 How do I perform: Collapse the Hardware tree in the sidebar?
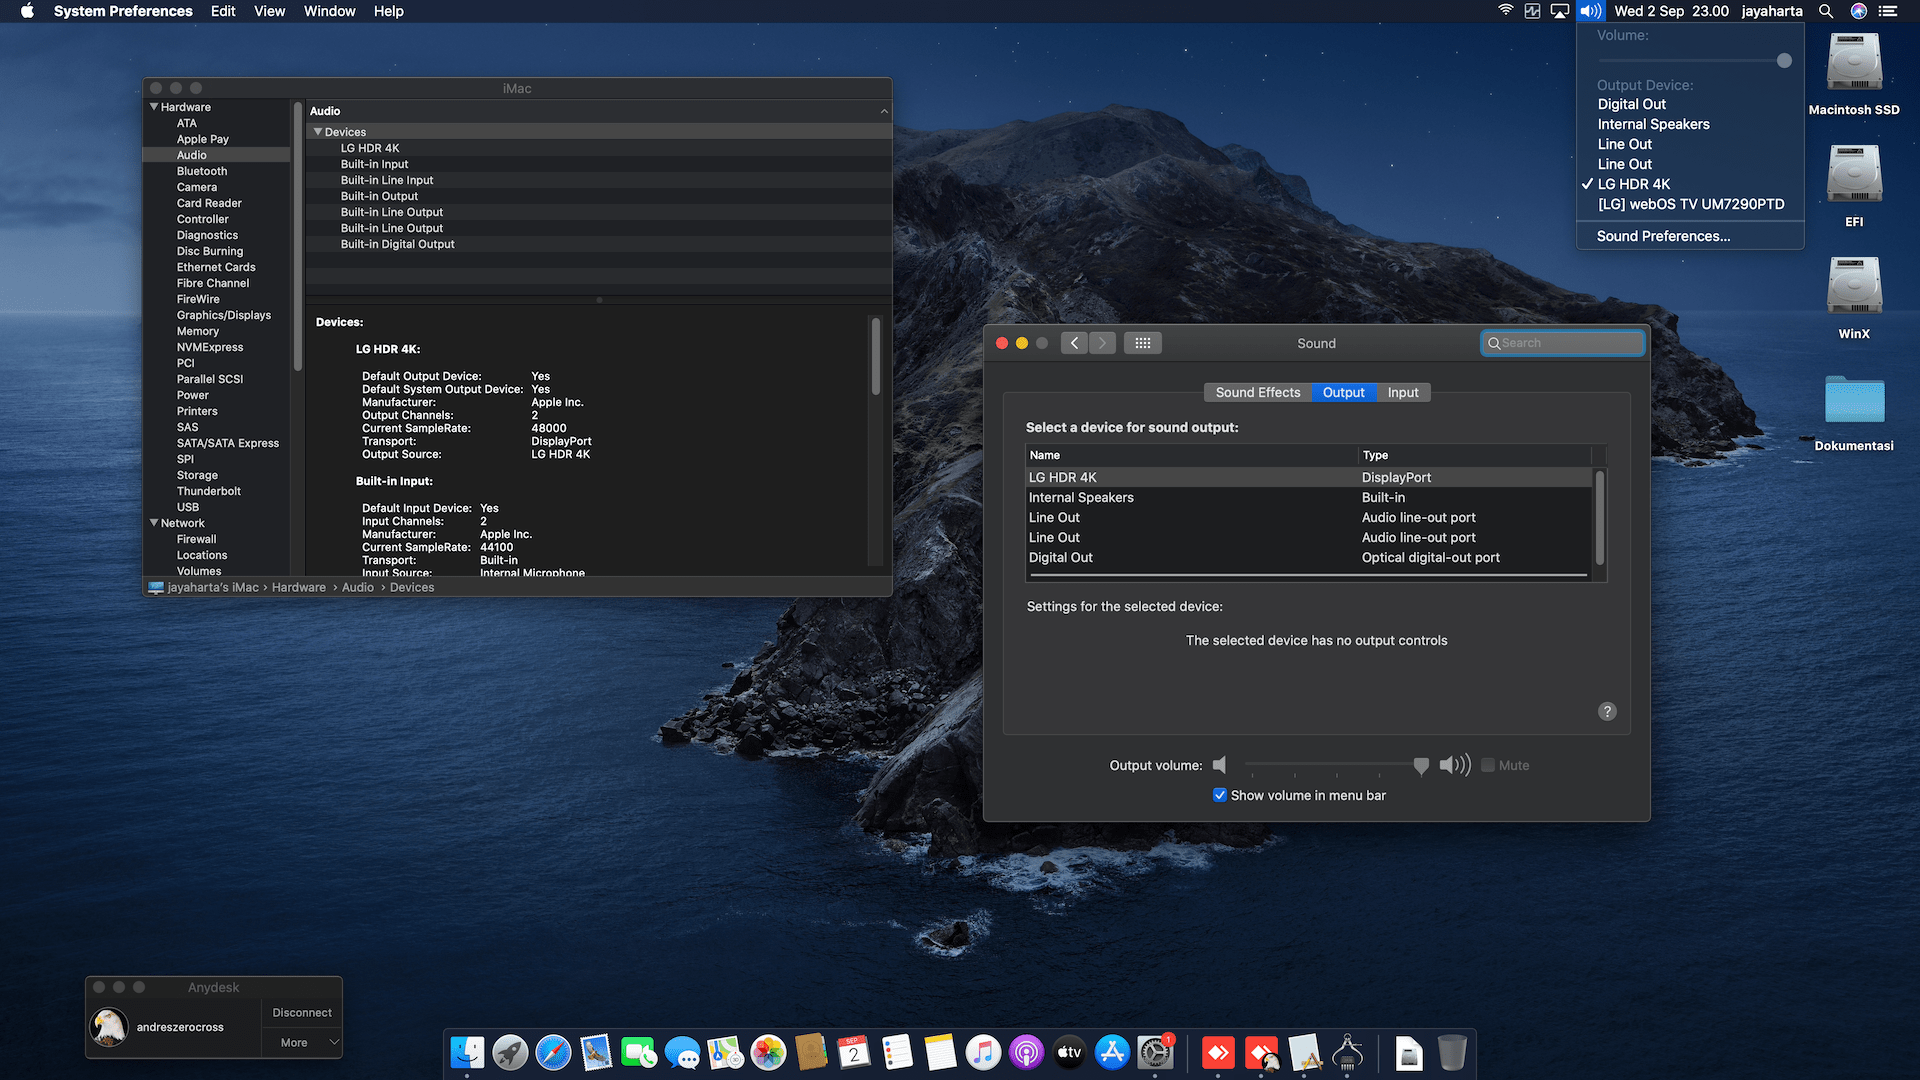coord(154,106)
